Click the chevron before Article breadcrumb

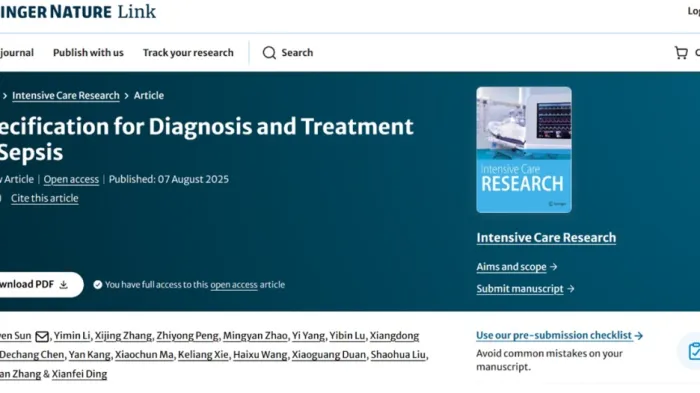pos(127,96)
